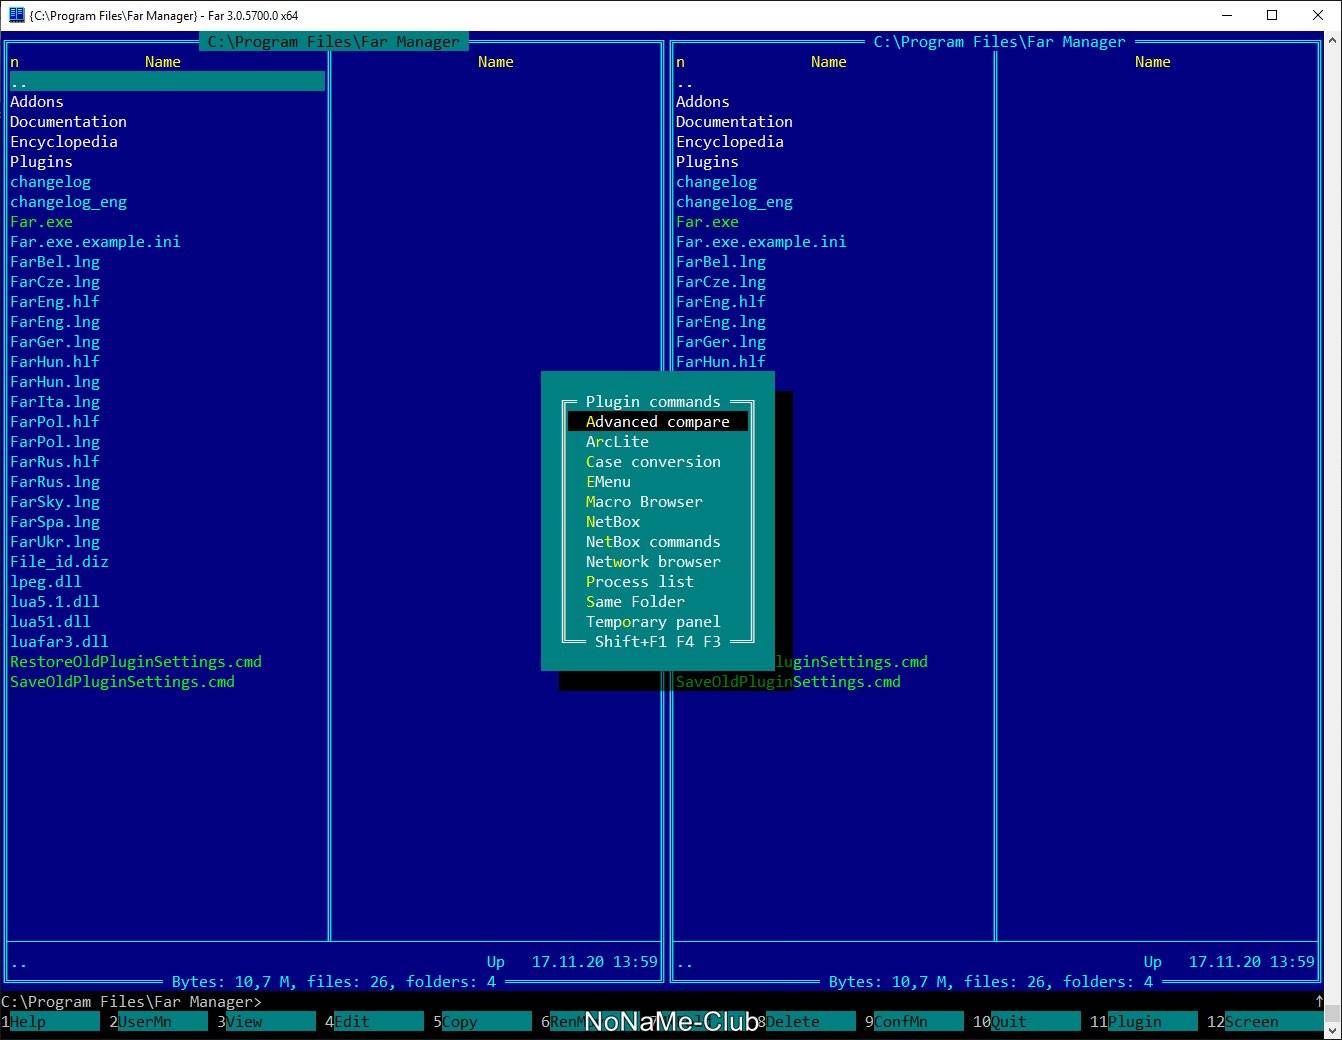Click vertical scrollbar down arrow
Viewport: 1342px width, 1040px height.
(1333, 1030)
